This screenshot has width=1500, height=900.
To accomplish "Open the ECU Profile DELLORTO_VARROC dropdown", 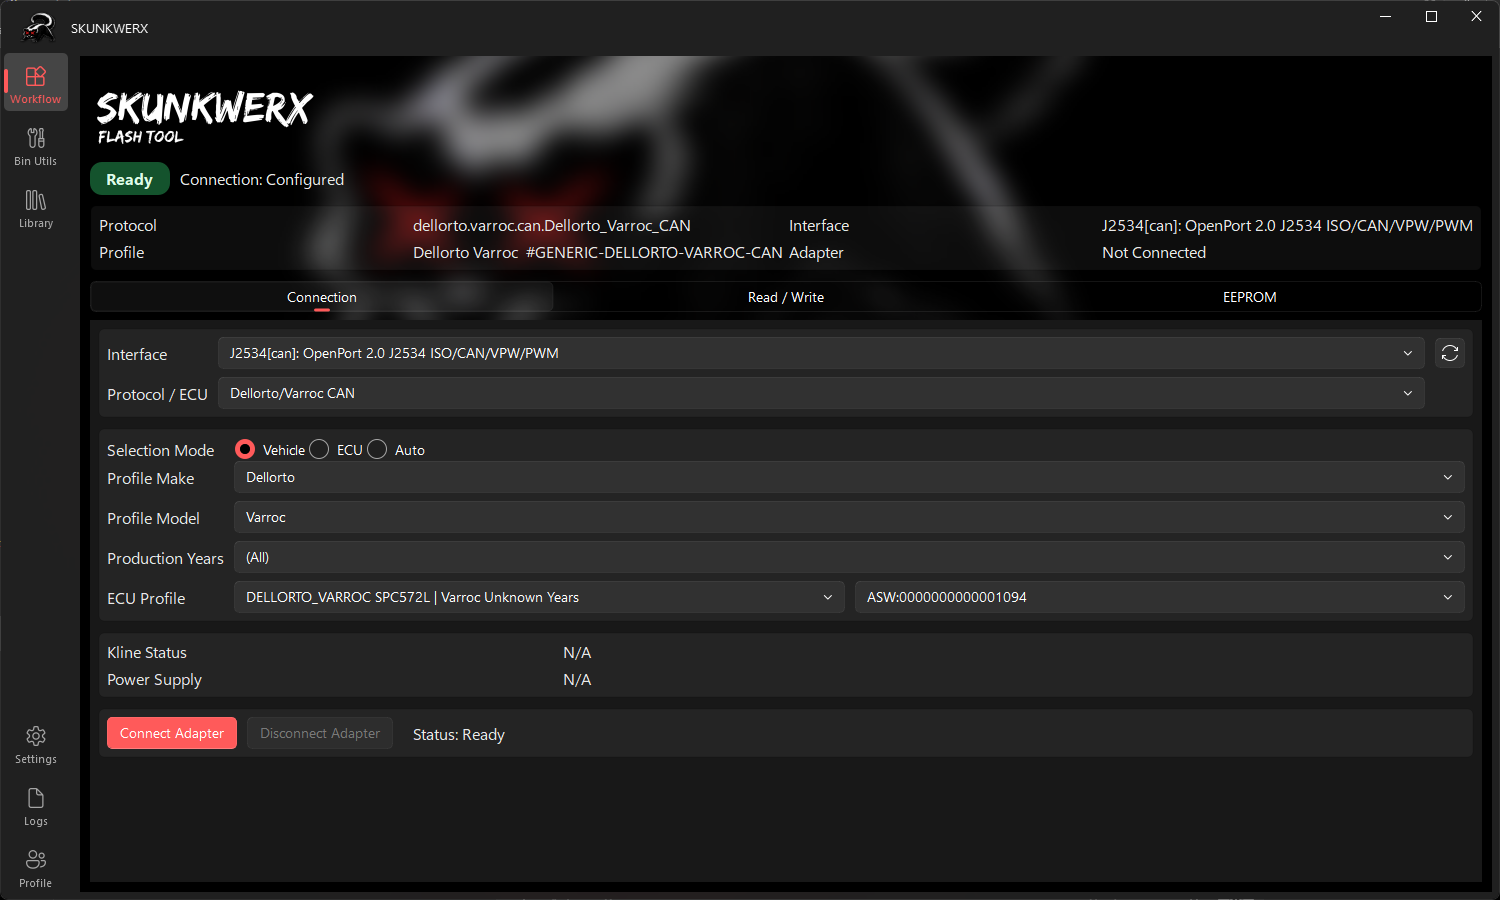I will pos(539,597).
